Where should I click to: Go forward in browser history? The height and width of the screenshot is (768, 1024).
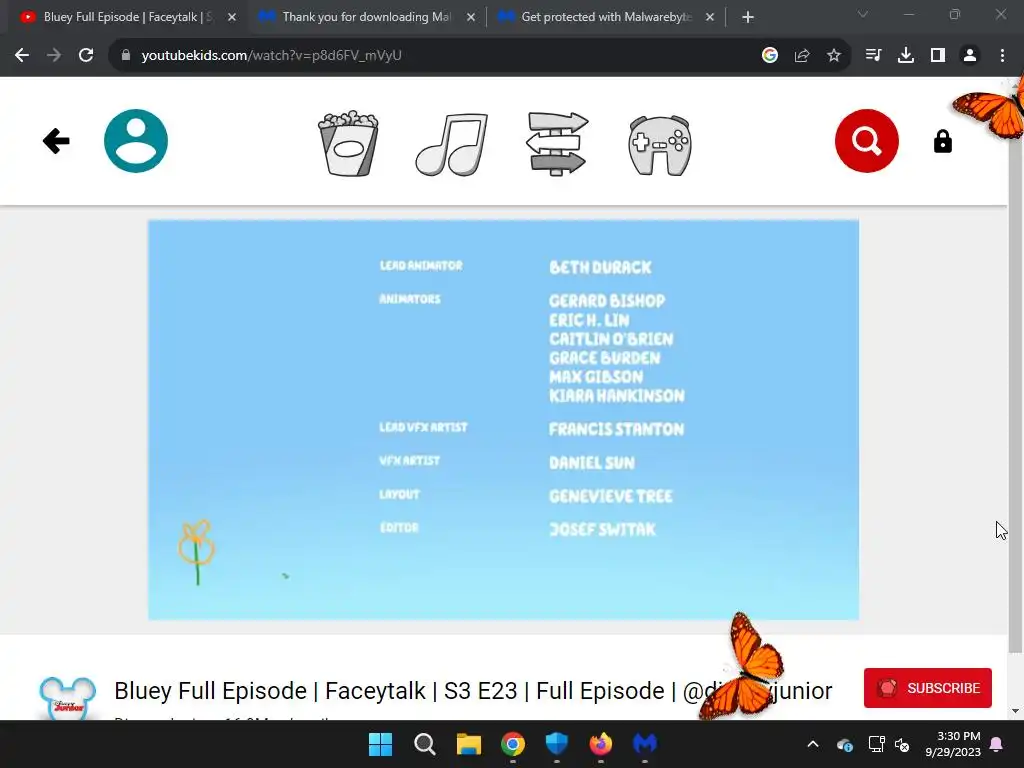point(54,56)
